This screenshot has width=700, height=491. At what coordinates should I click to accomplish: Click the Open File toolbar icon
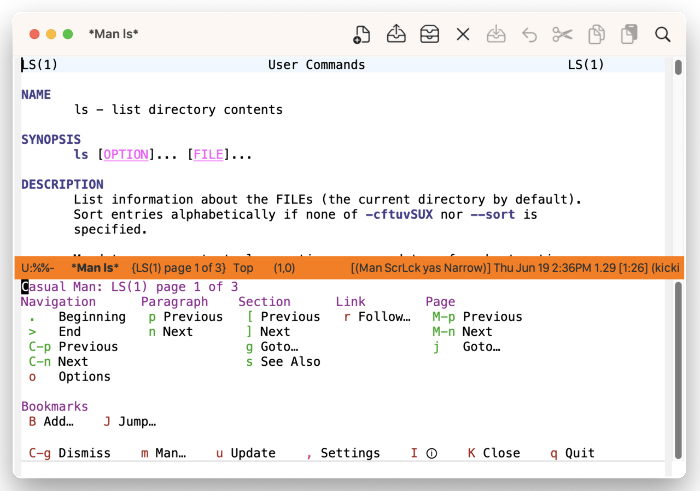[396, 35]
